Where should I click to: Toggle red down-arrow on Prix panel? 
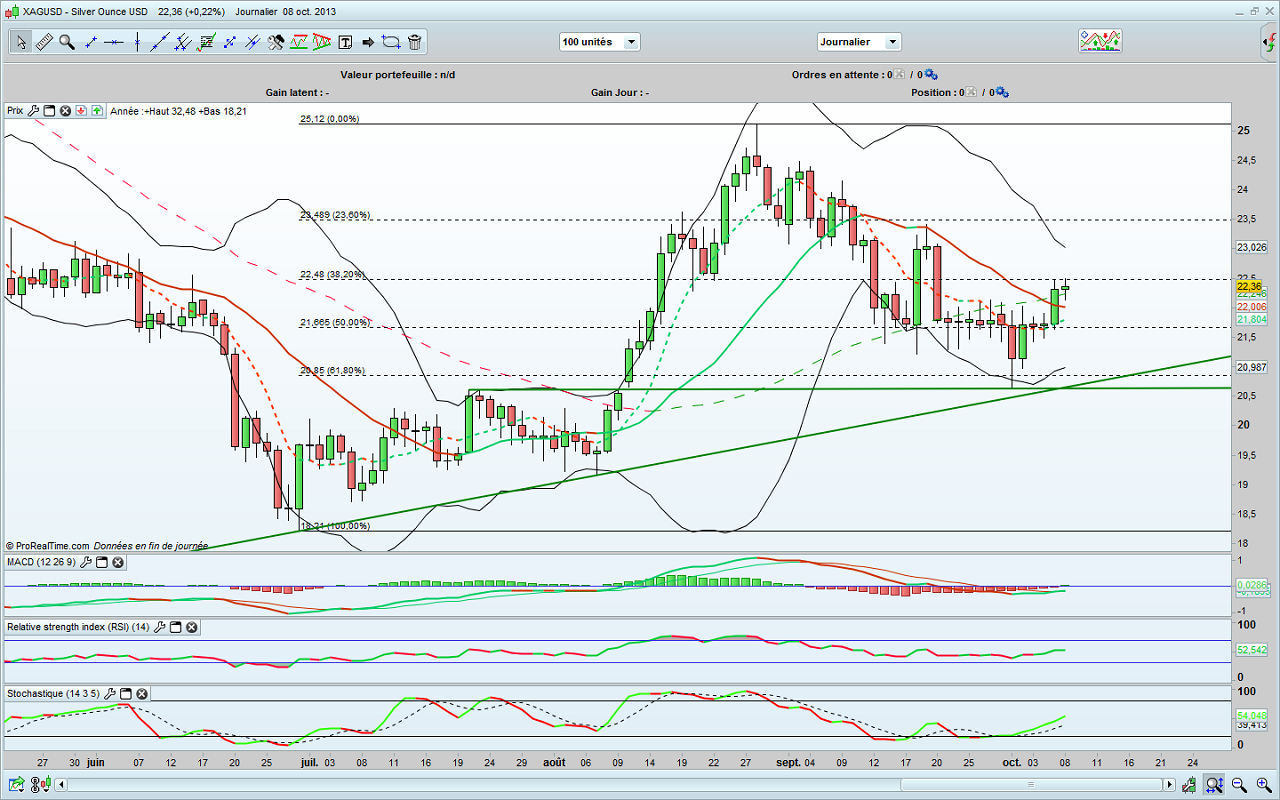point(81,111)
